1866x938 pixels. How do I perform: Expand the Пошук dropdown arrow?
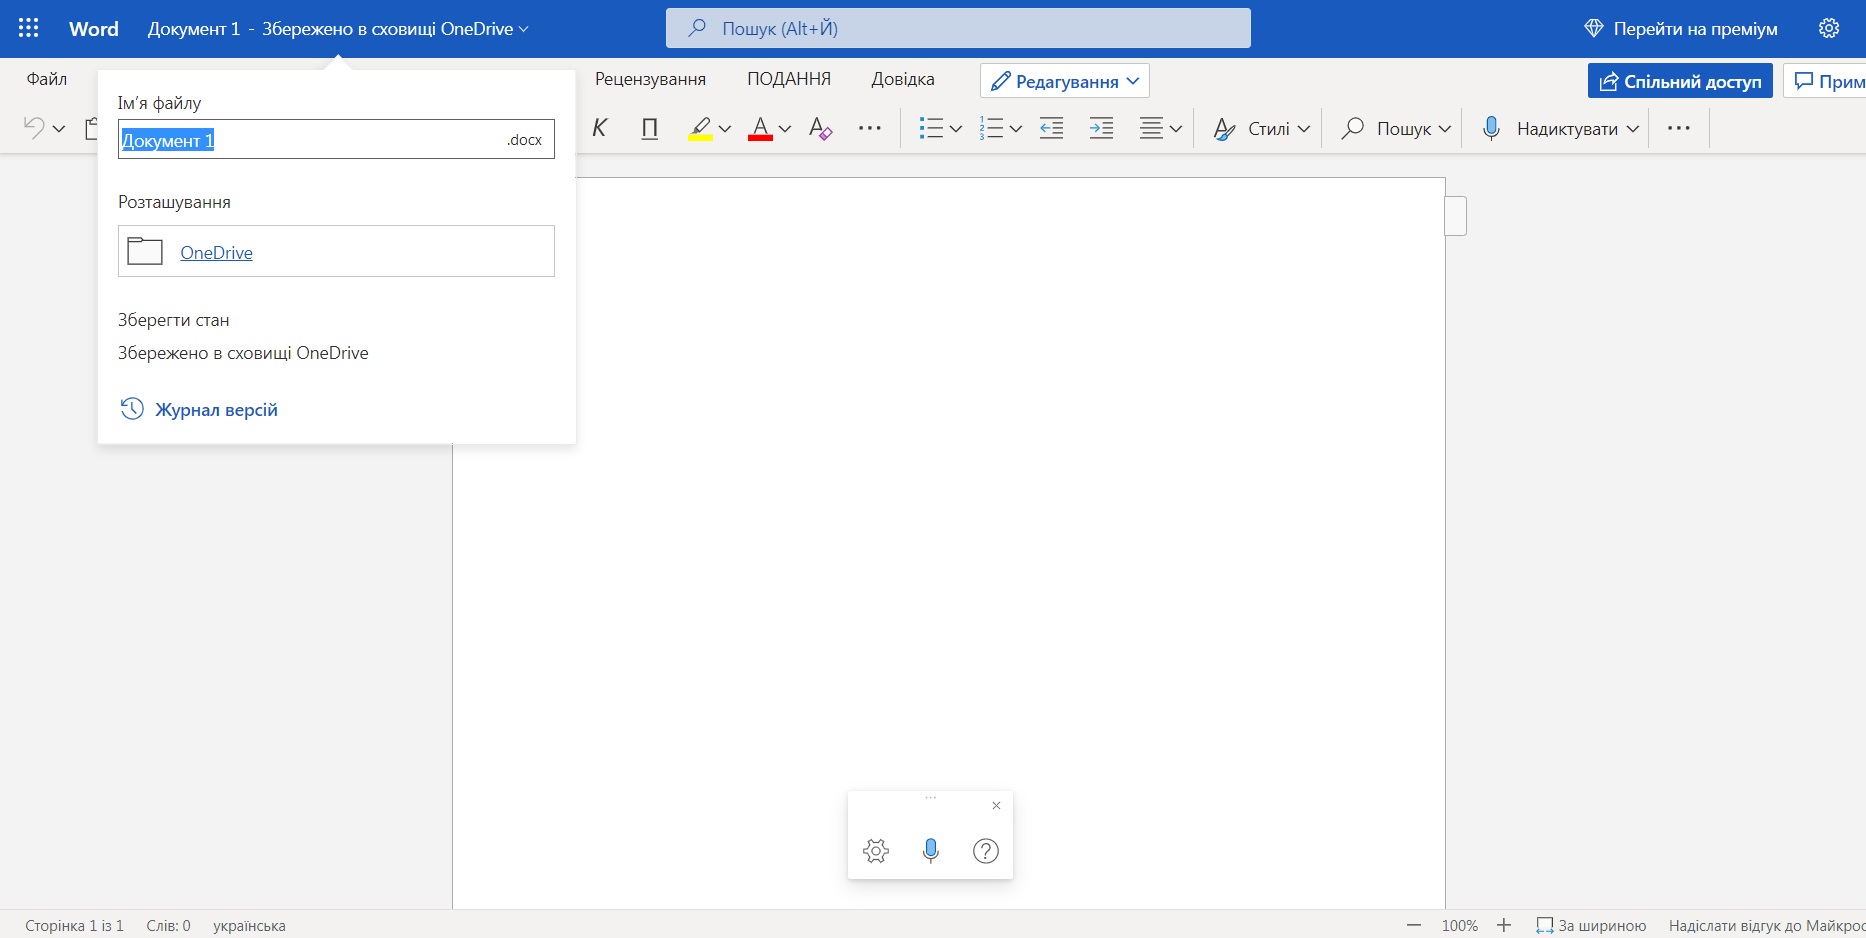pos(1445,129)
